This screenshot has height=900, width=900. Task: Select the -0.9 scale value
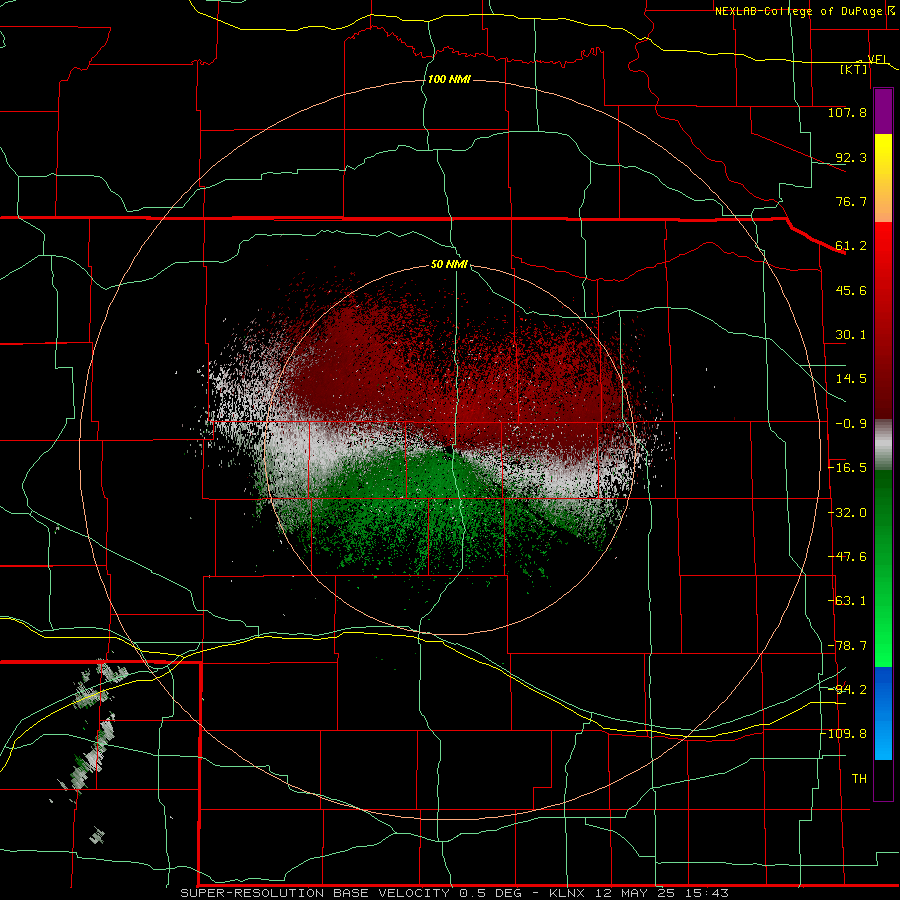pyautogui.click(x=851, y=424)
